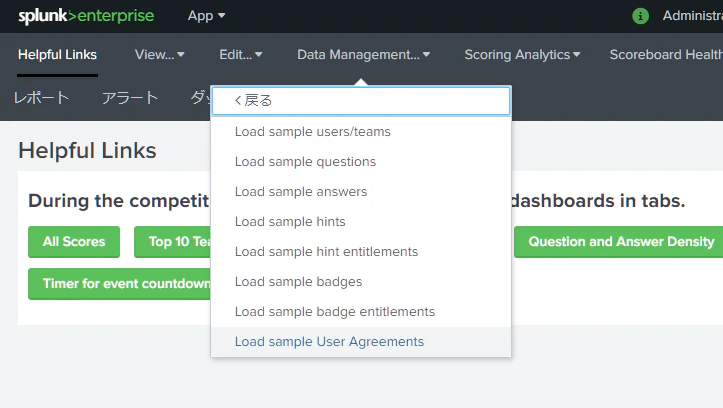
Task: Choose Load sample hint entitlements
Action: click(361, 252)
